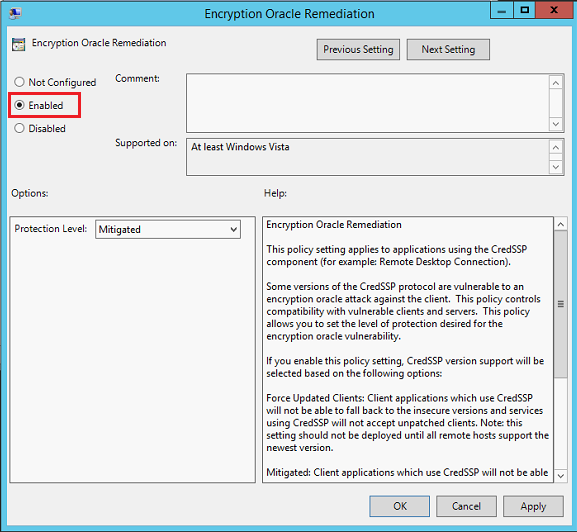Click the Comment box scroll down arrow

[x=556, y=124]
